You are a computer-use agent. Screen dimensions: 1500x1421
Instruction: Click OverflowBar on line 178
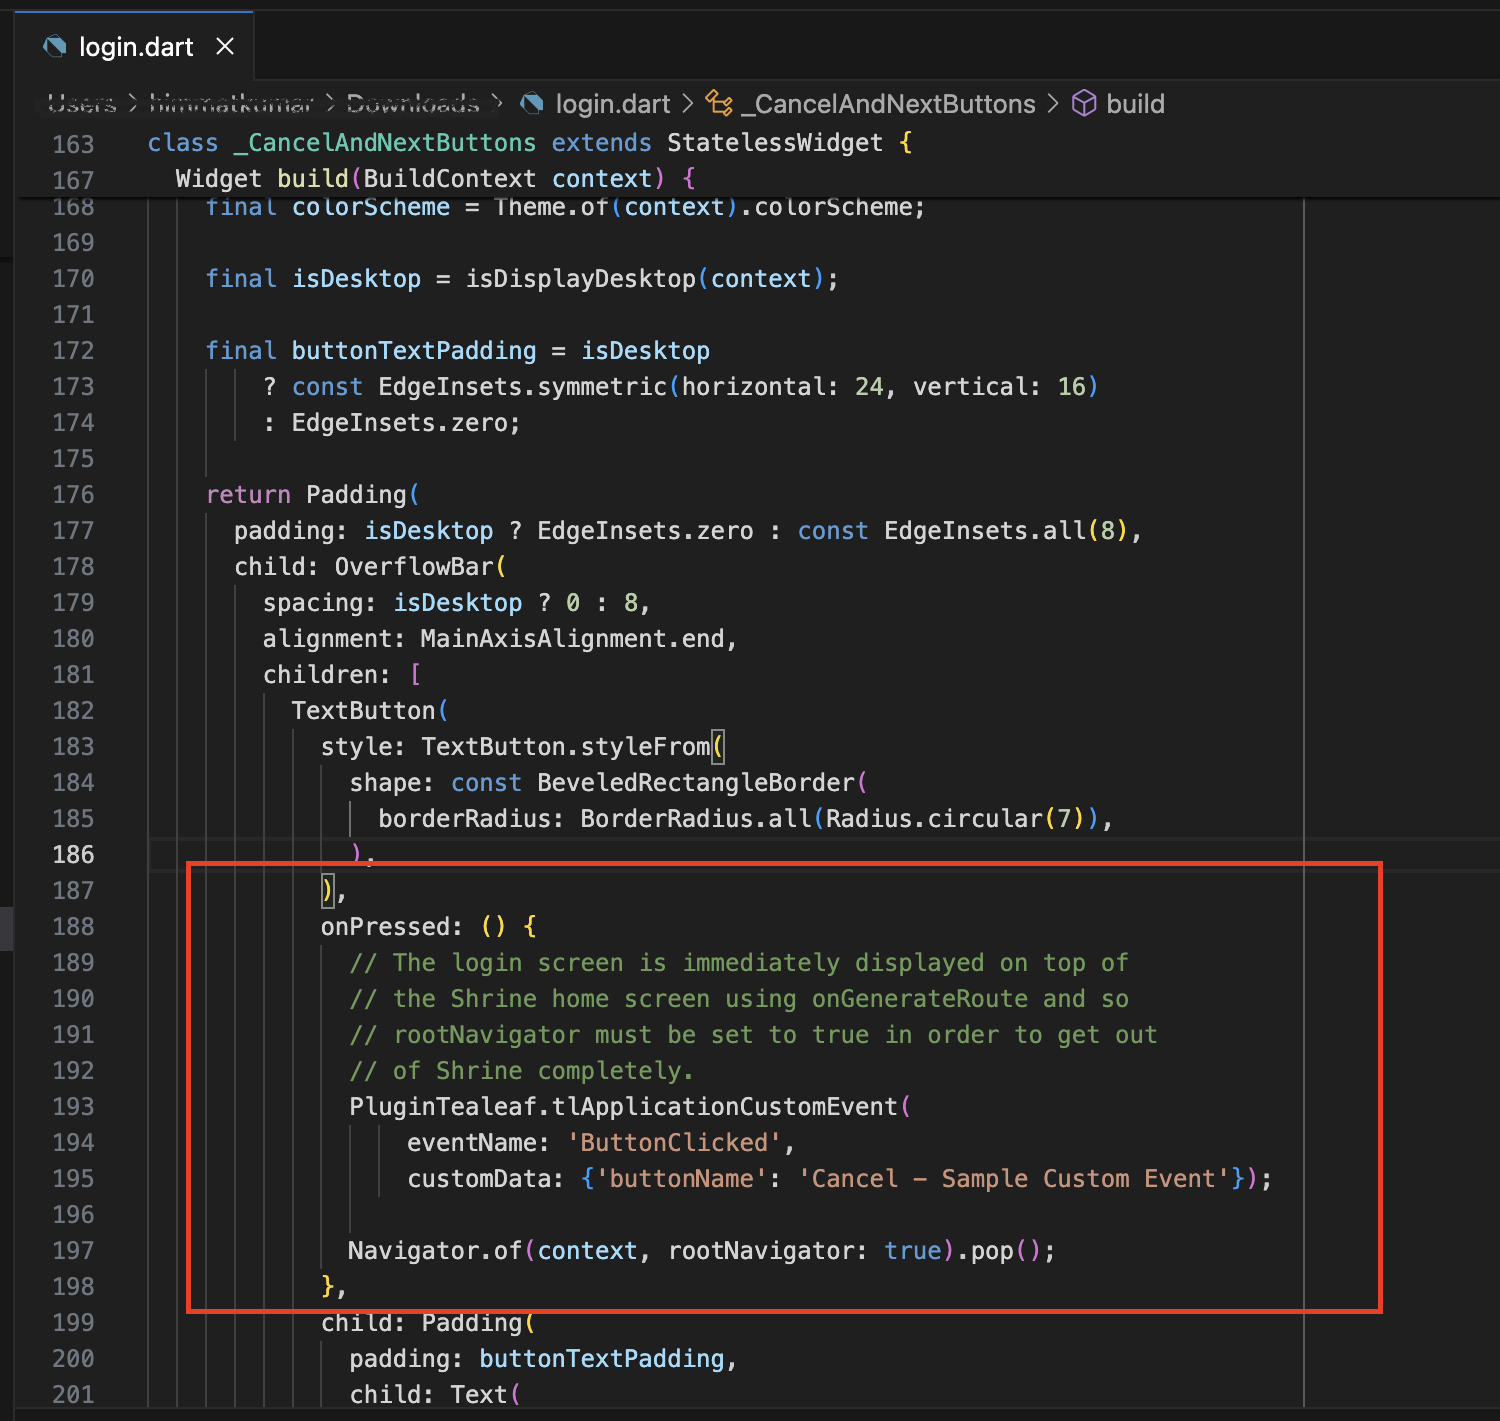pos(414,567)
